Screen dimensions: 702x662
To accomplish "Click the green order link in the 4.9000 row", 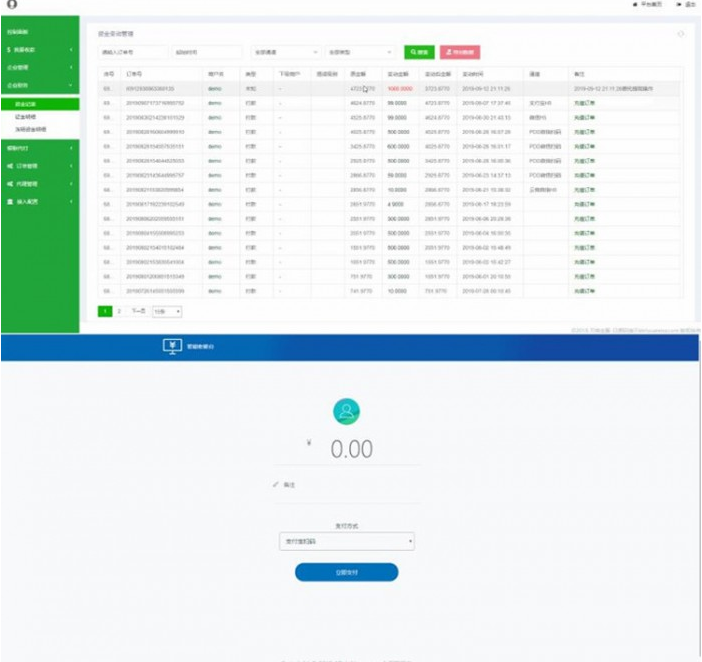I will point(585,204).
